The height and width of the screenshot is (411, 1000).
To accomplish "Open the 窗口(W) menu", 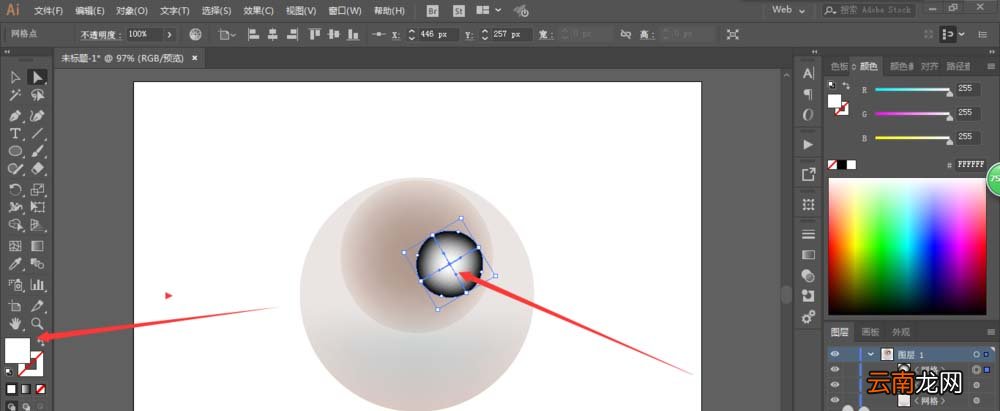I will (344, 11).
